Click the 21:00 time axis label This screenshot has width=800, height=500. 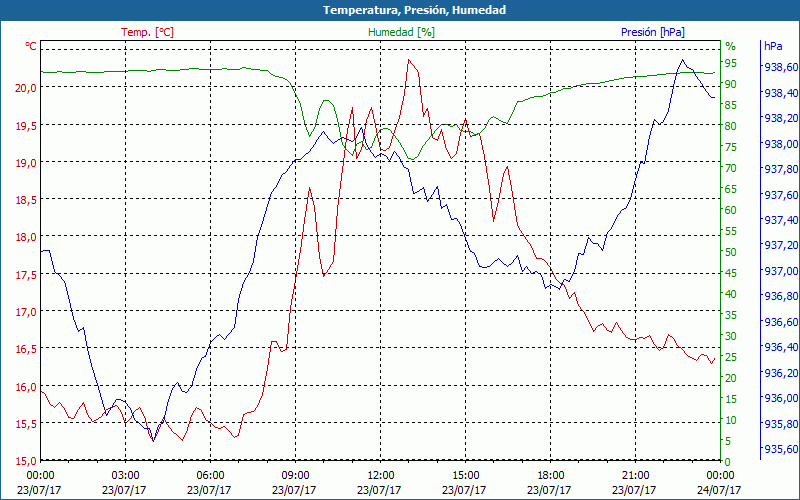click(635, 476)
